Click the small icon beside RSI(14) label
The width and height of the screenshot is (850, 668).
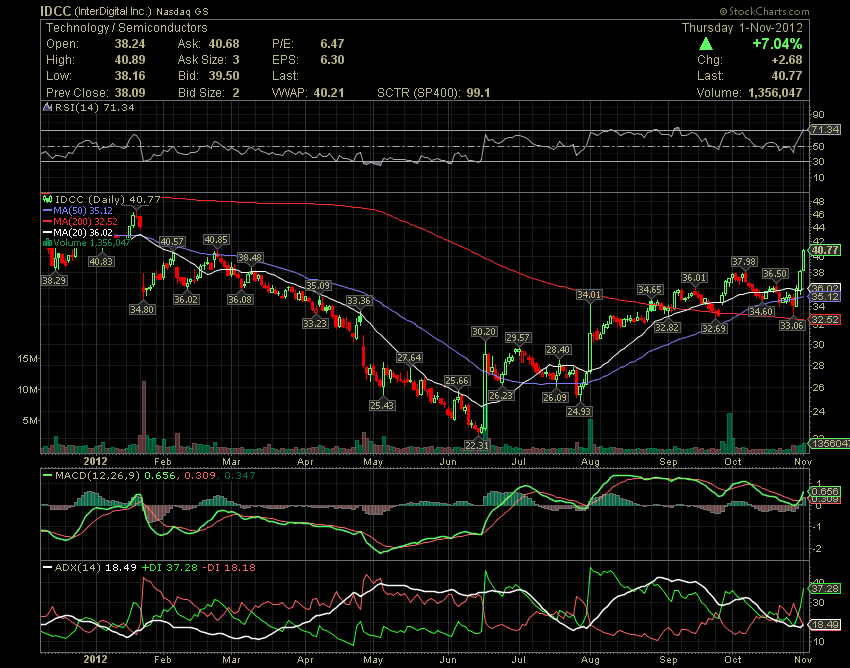46,107
